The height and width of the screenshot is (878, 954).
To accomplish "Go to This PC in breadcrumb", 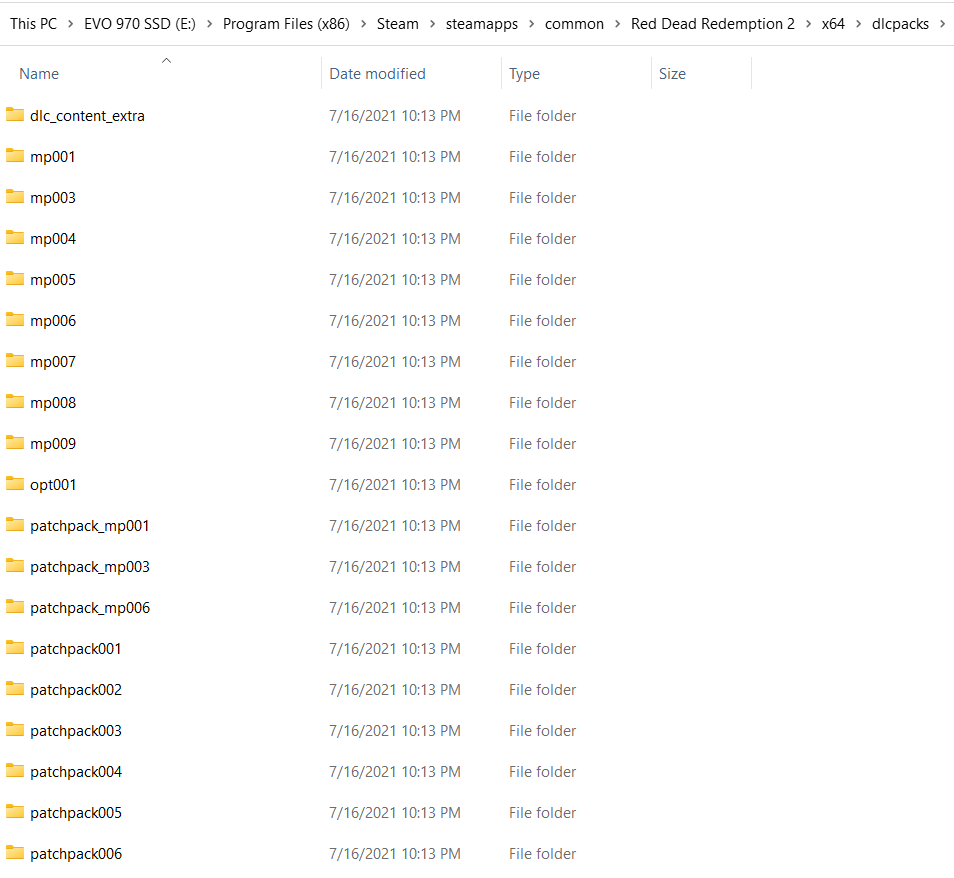I will point(33,24).
